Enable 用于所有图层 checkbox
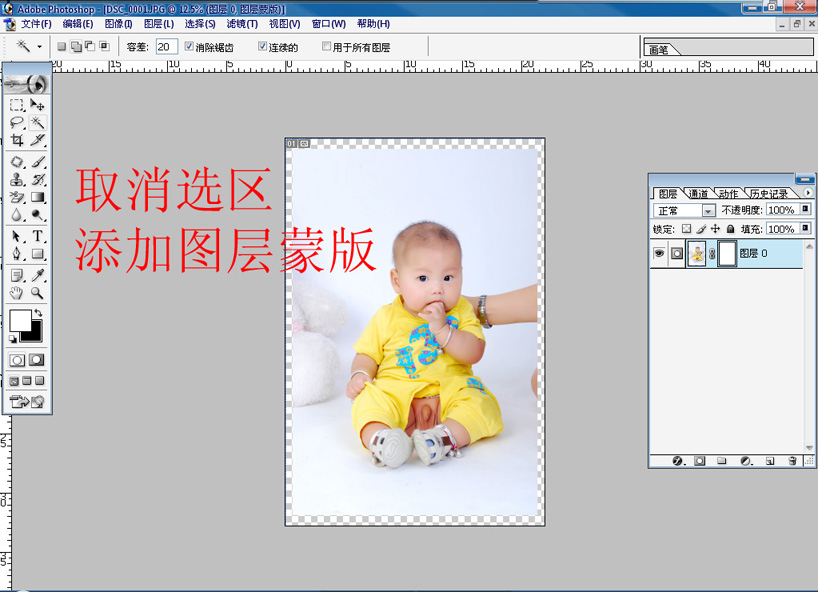The height and width of the screenshot is (592, 818). pos(327,46)
